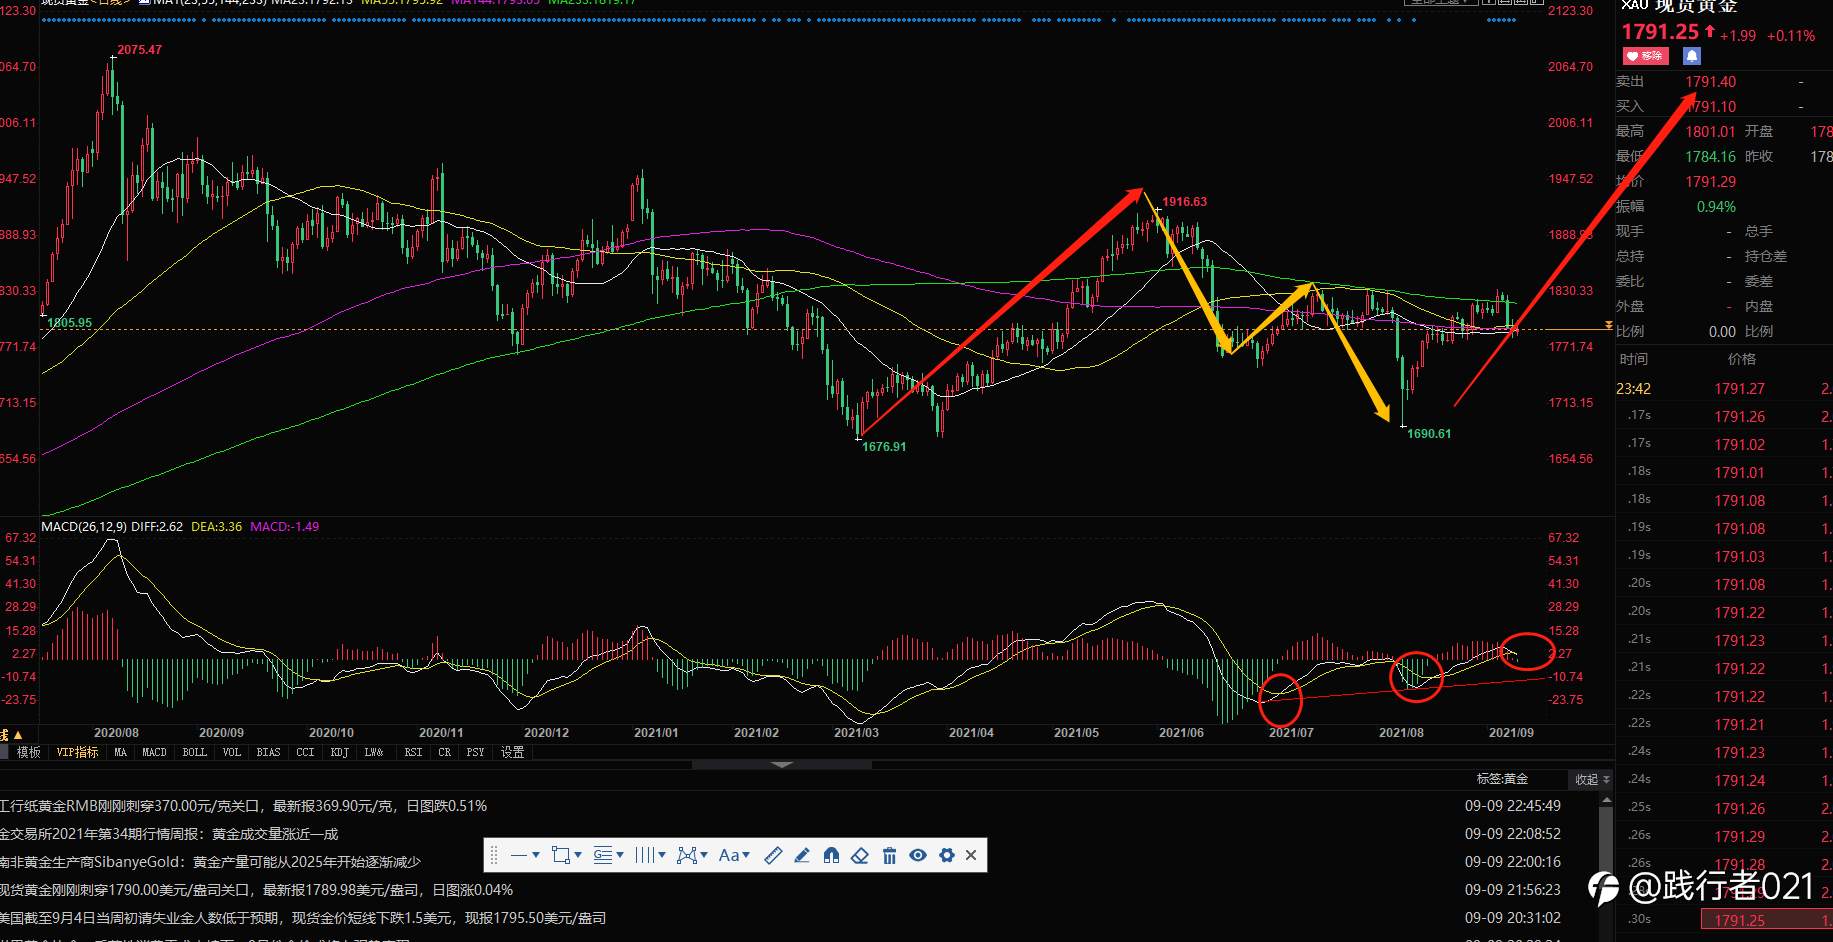
Task: Select the wave pattern drawing tool
Action: [x=687, y=855]
